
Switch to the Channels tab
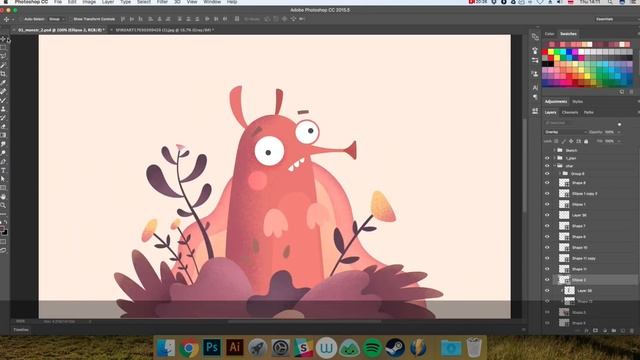tap(570, 112)
